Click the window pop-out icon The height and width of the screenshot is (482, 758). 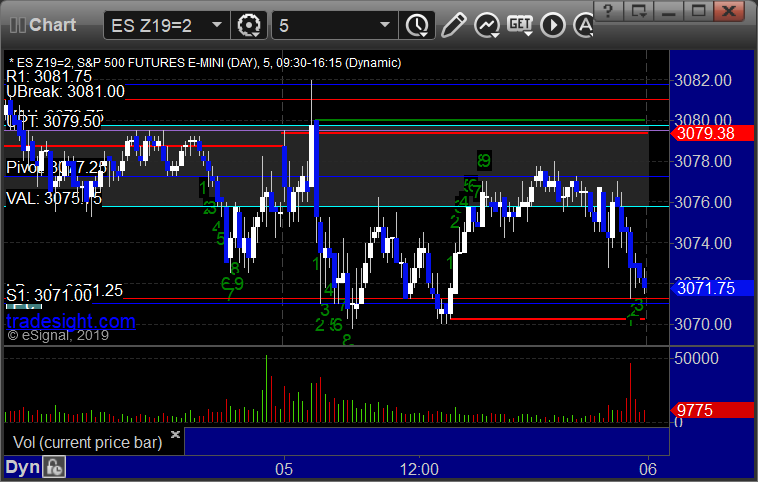coord(638,11)
